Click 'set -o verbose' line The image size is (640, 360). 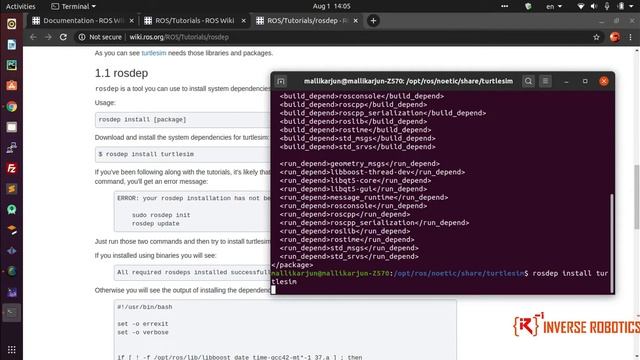coord(142,332)
